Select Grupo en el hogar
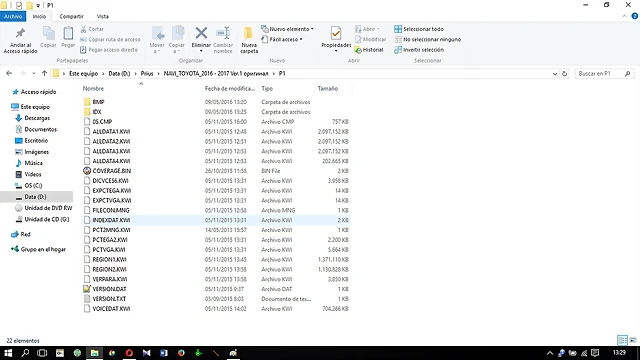 43,249
